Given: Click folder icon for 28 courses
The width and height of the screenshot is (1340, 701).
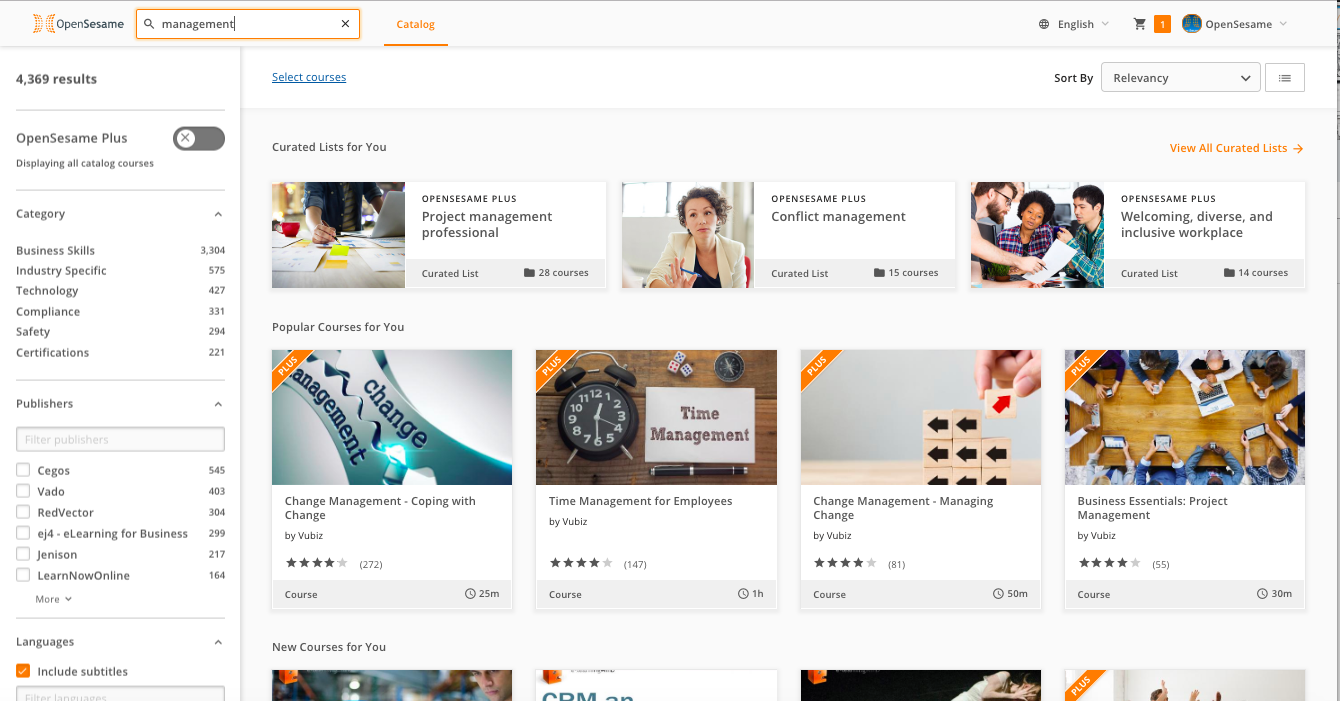Looking at the screenshot, I should [529, 272].
